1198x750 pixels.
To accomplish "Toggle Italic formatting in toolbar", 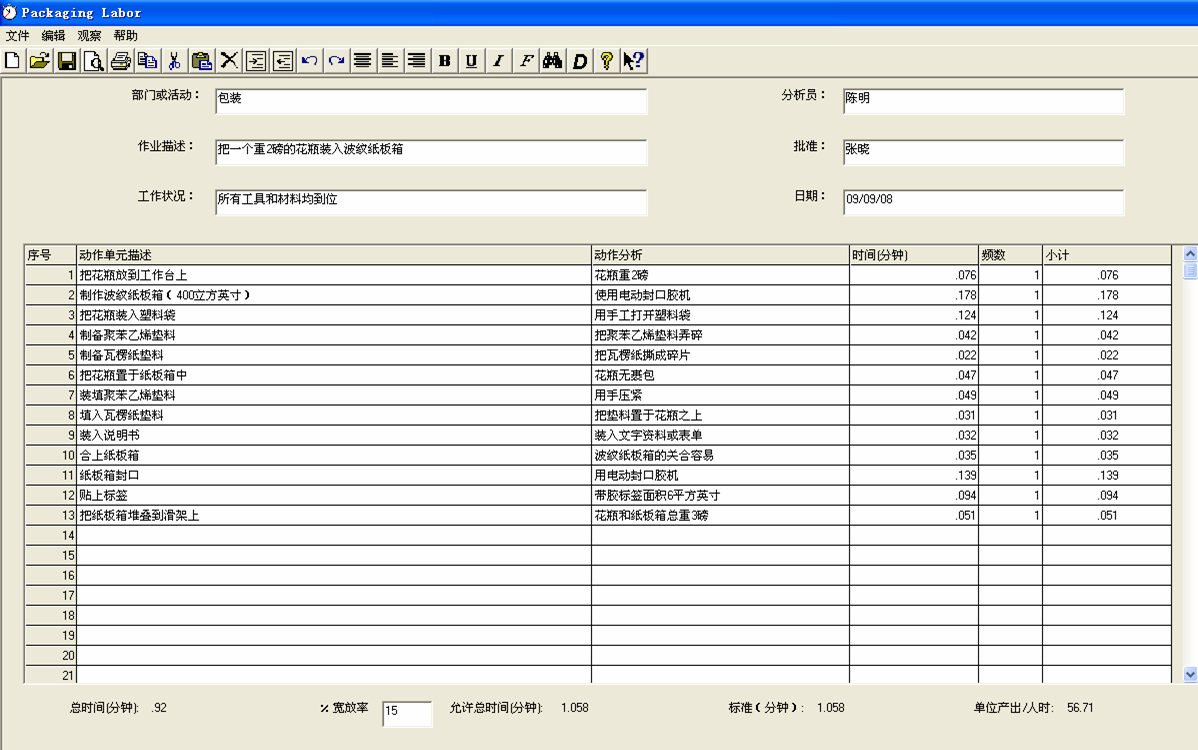I will coord(498,61).
